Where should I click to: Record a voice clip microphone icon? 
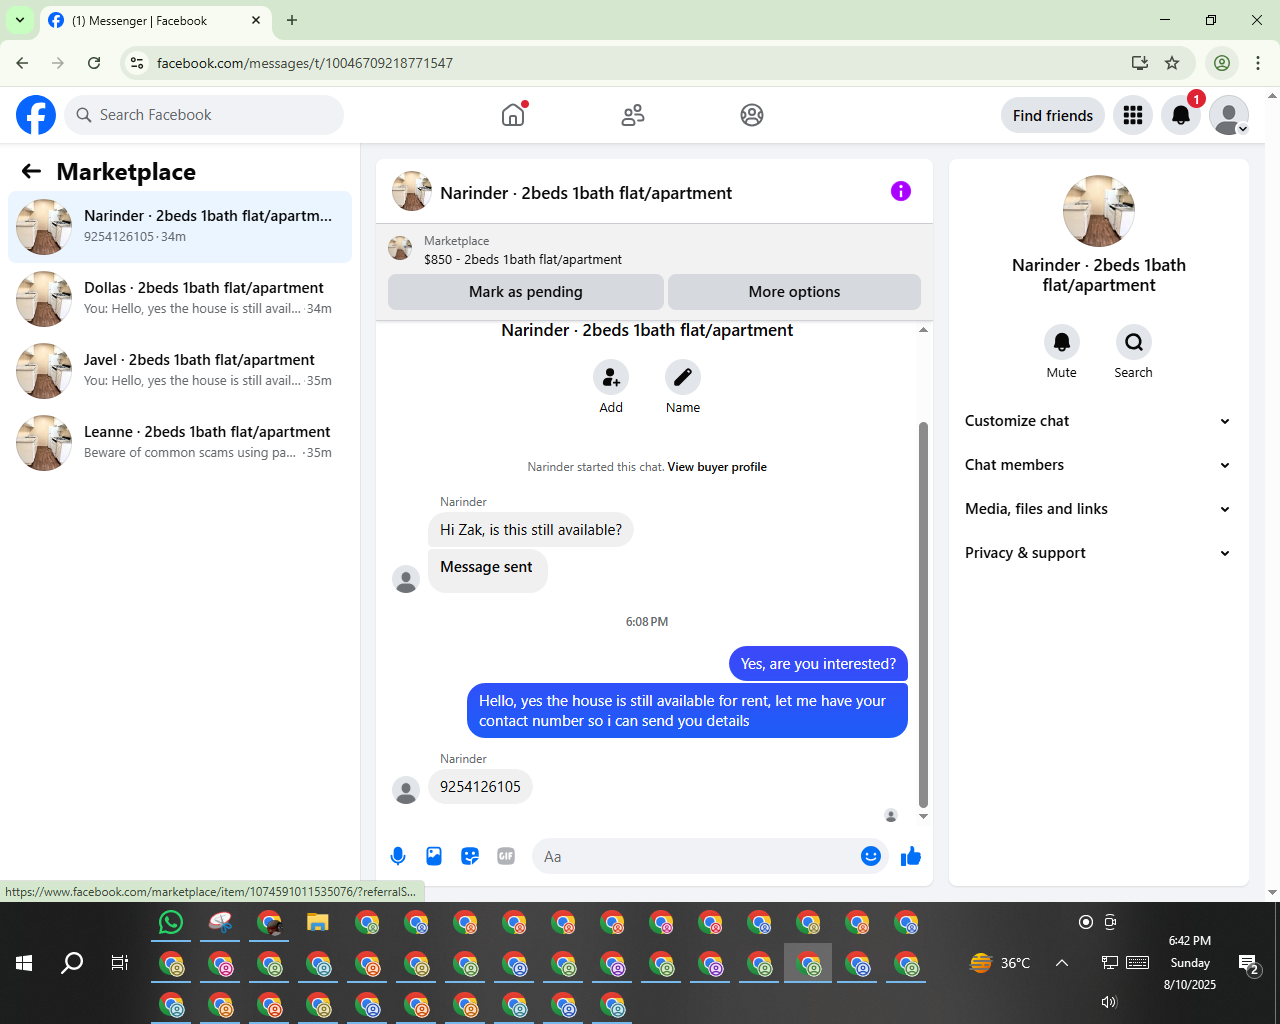398,856
